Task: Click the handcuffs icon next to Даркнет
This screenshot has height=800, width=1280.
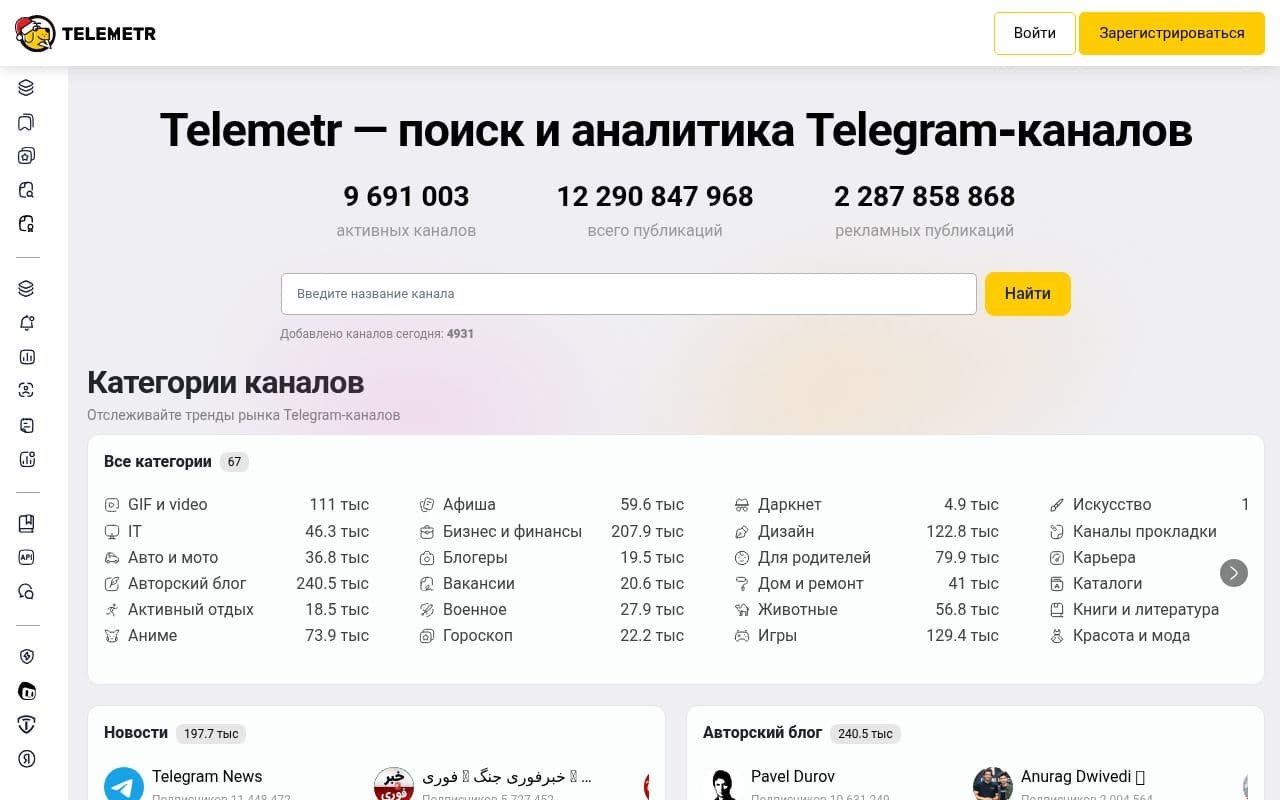Action: pyautogui.click(x=741, y=504)
